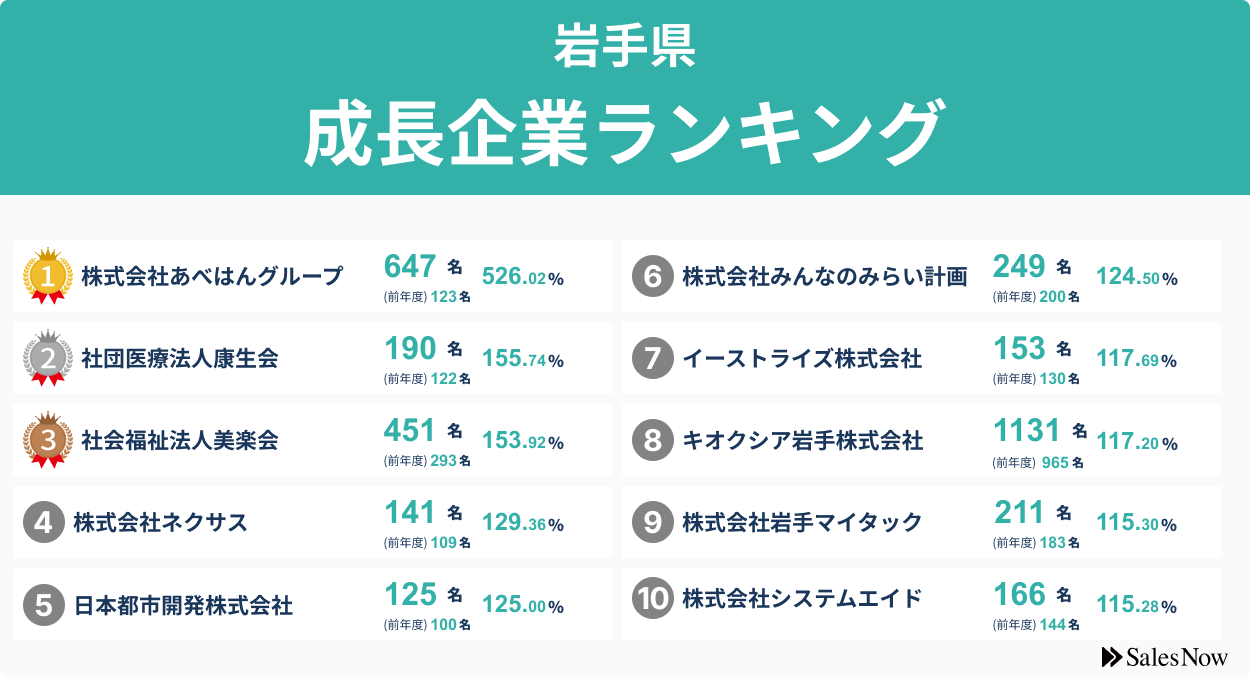
Task: Click the 526.02% growth rate figure
Action: 523,277
